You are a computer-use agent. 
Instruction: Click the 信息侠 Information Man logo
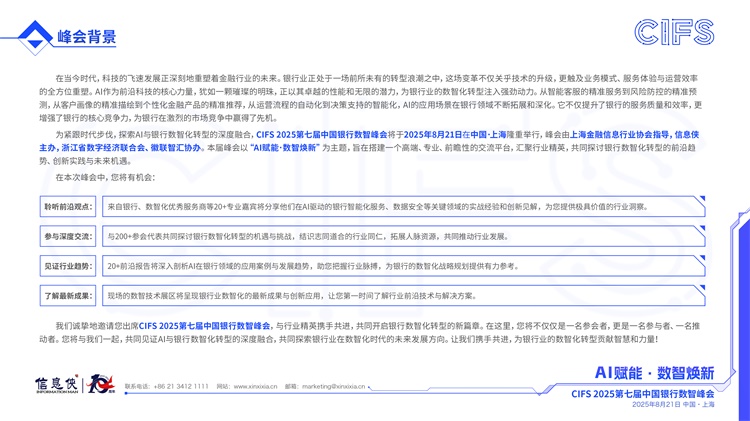point(56,385)
